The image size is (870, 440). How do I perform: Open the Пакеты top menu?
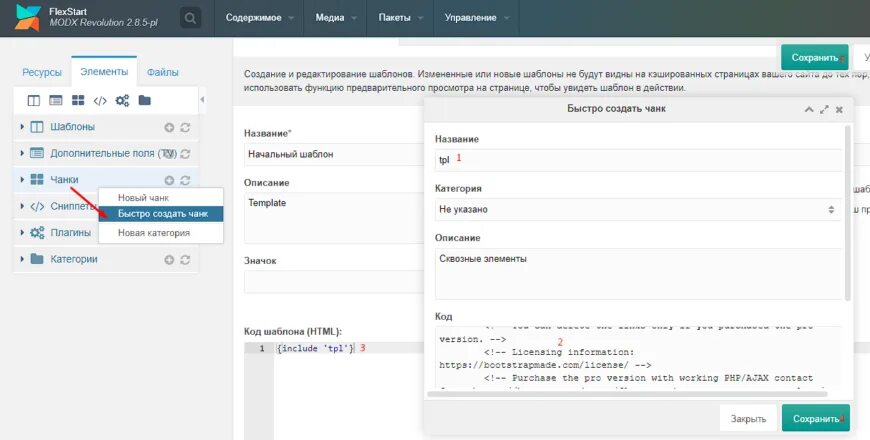(x=400, y=18)
